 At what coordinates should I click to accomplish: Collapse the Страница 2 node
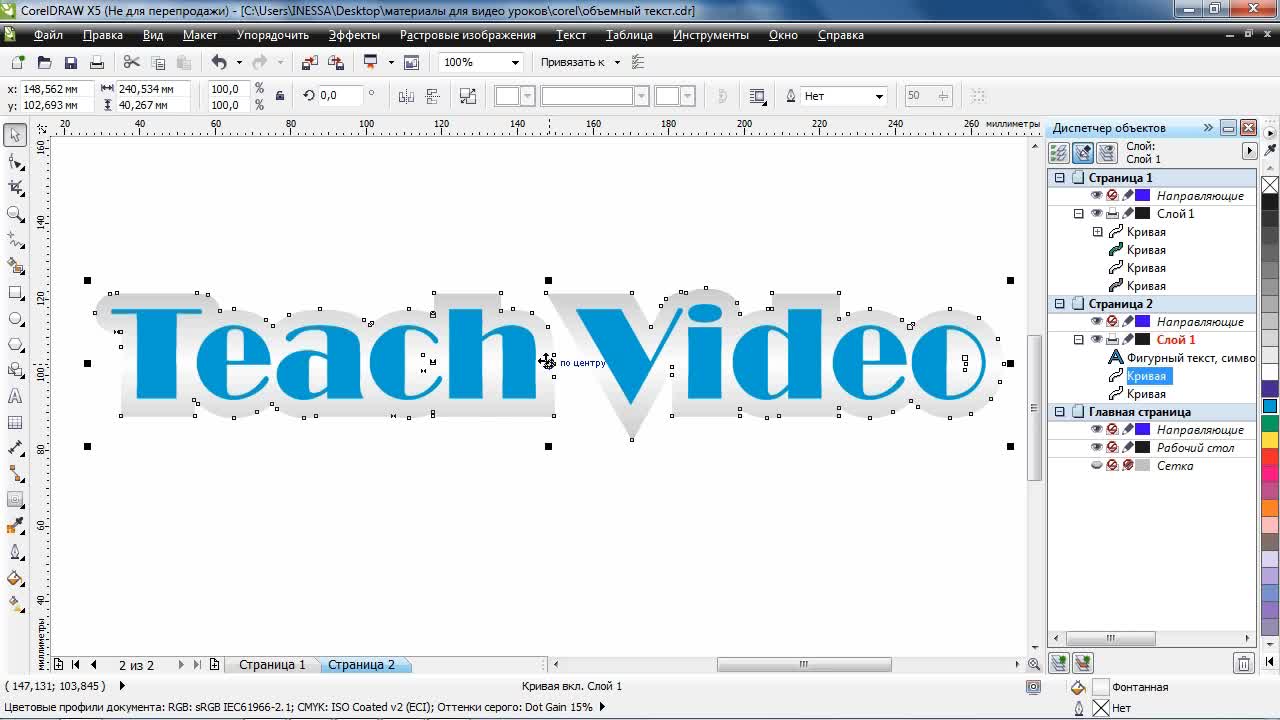(1059, 304)
